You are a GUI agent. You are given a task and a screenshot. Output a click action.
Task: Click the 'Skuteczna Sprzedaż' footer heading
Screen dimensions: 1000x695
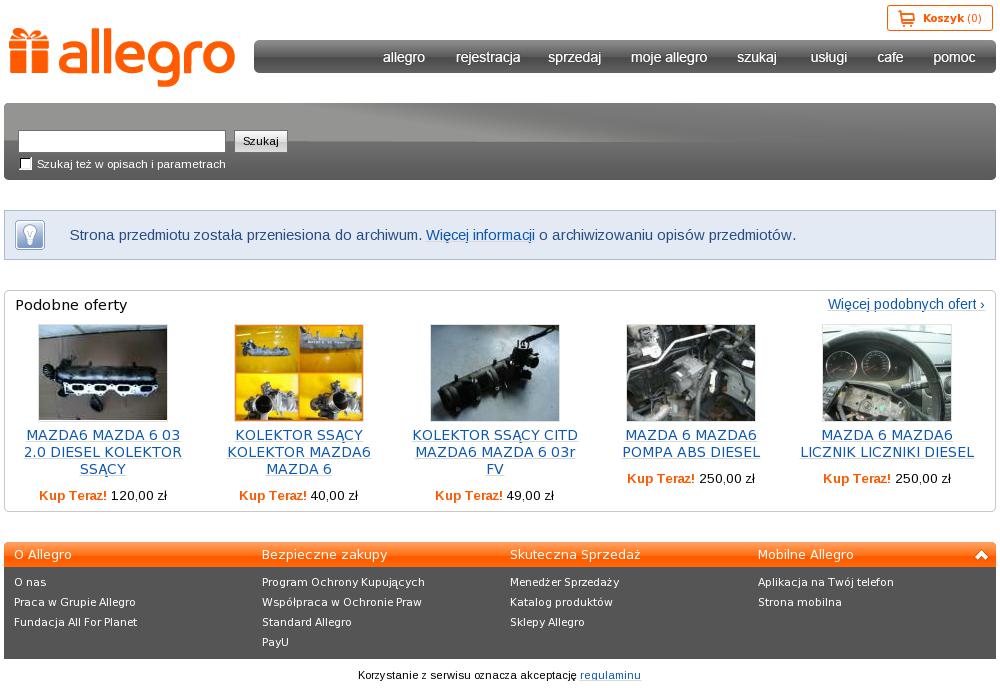[575, 555]
